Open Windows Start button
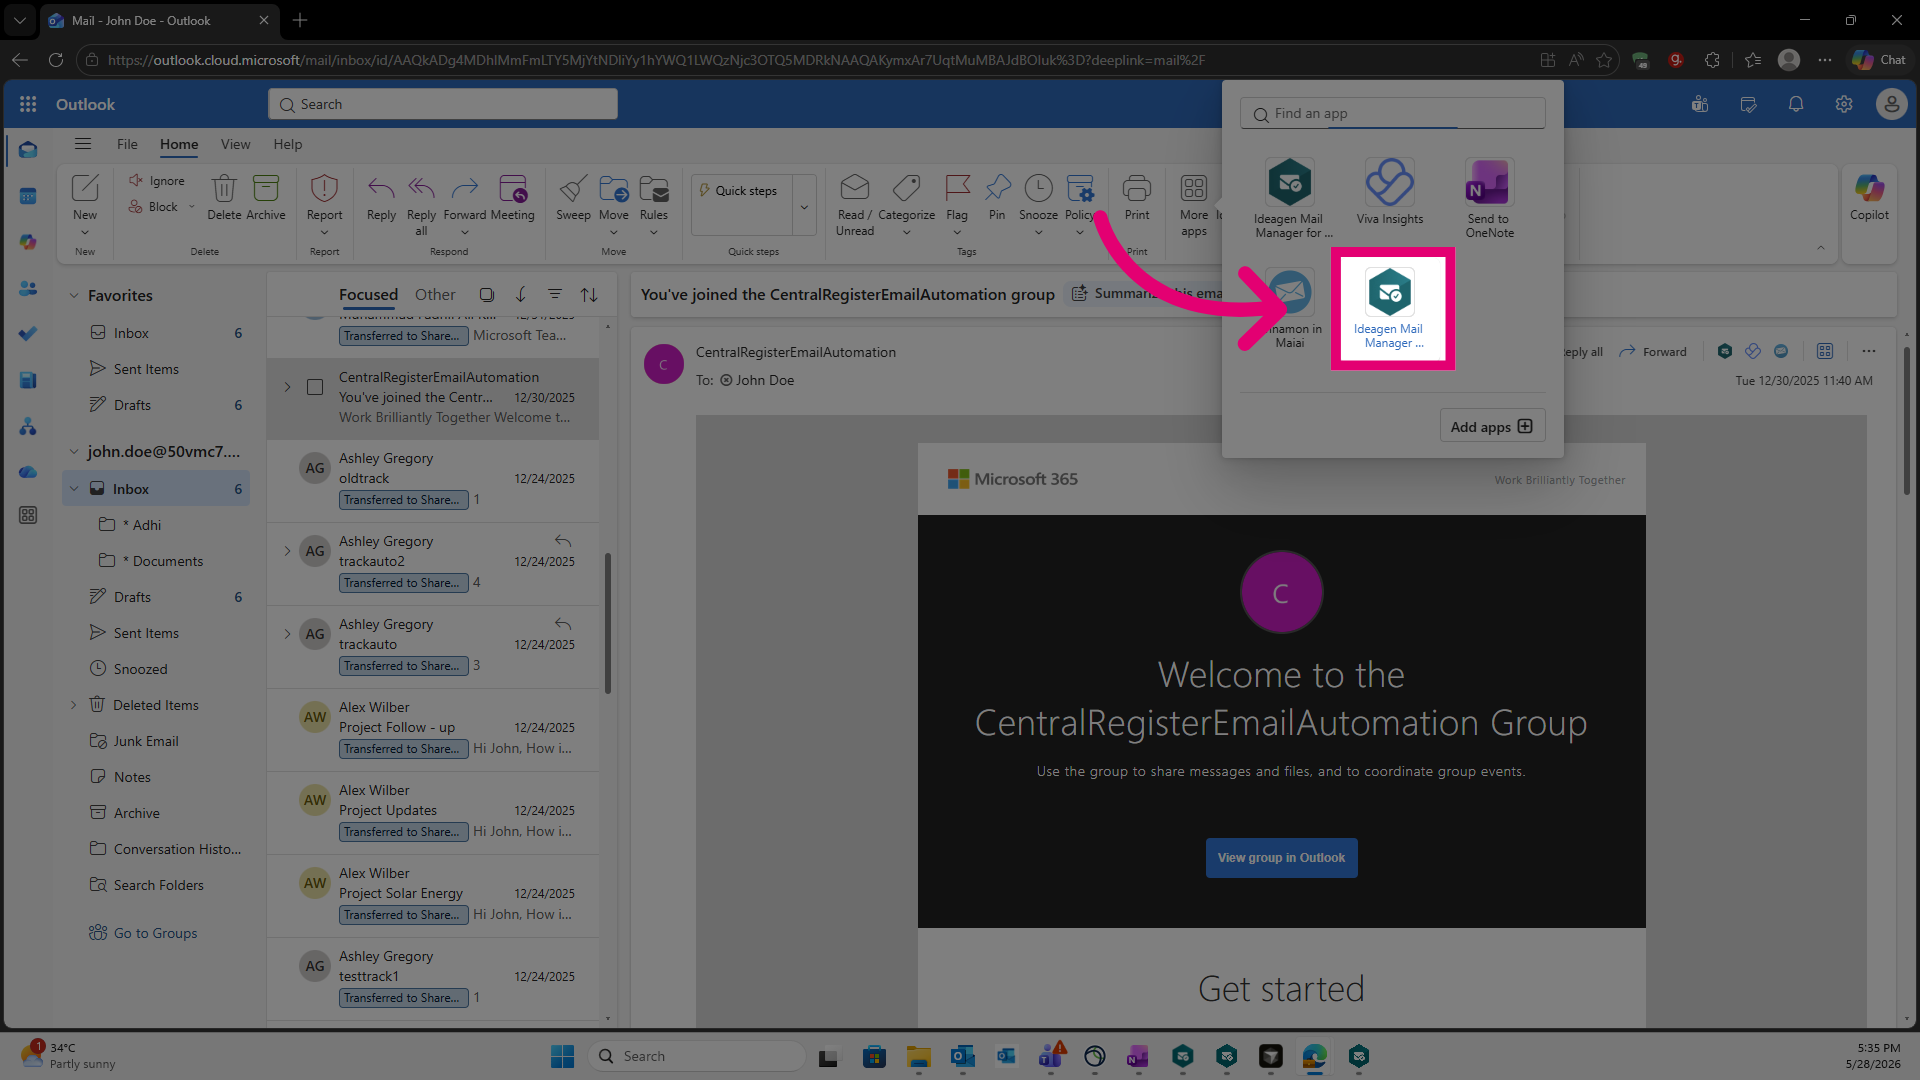1920x1080 pixels. pyautogui.click(x=562, y=1056)
